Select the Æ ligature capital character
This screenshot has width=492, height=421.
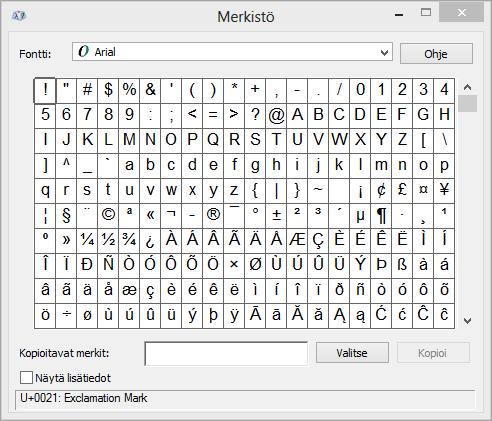click(x=297, y=241)
